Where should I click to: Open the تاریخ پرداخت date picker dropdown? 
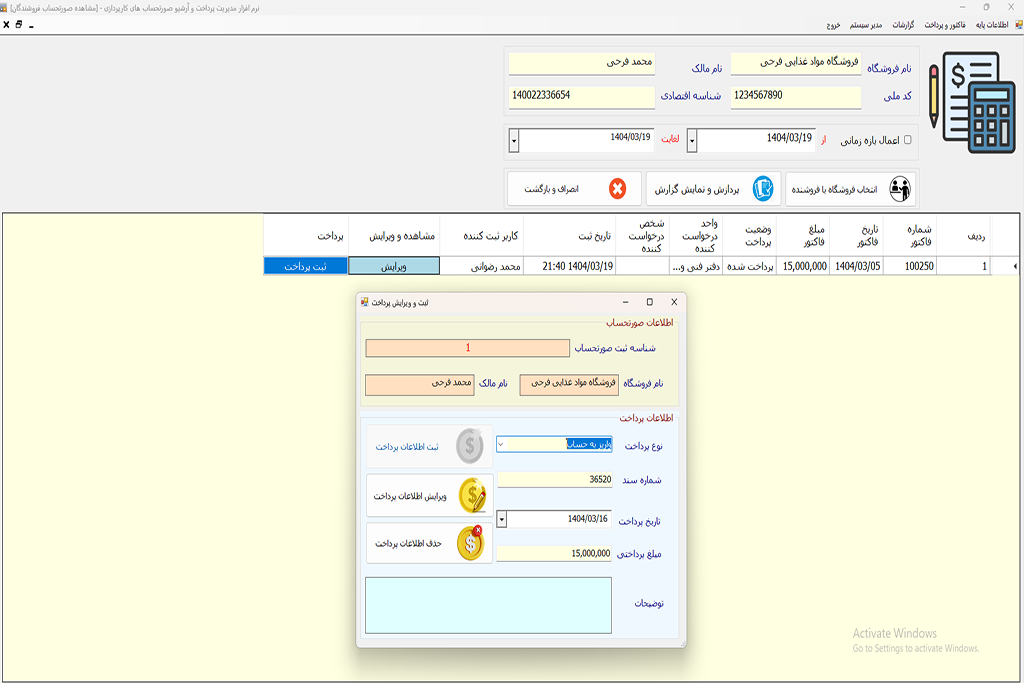(x=502, y=520)
